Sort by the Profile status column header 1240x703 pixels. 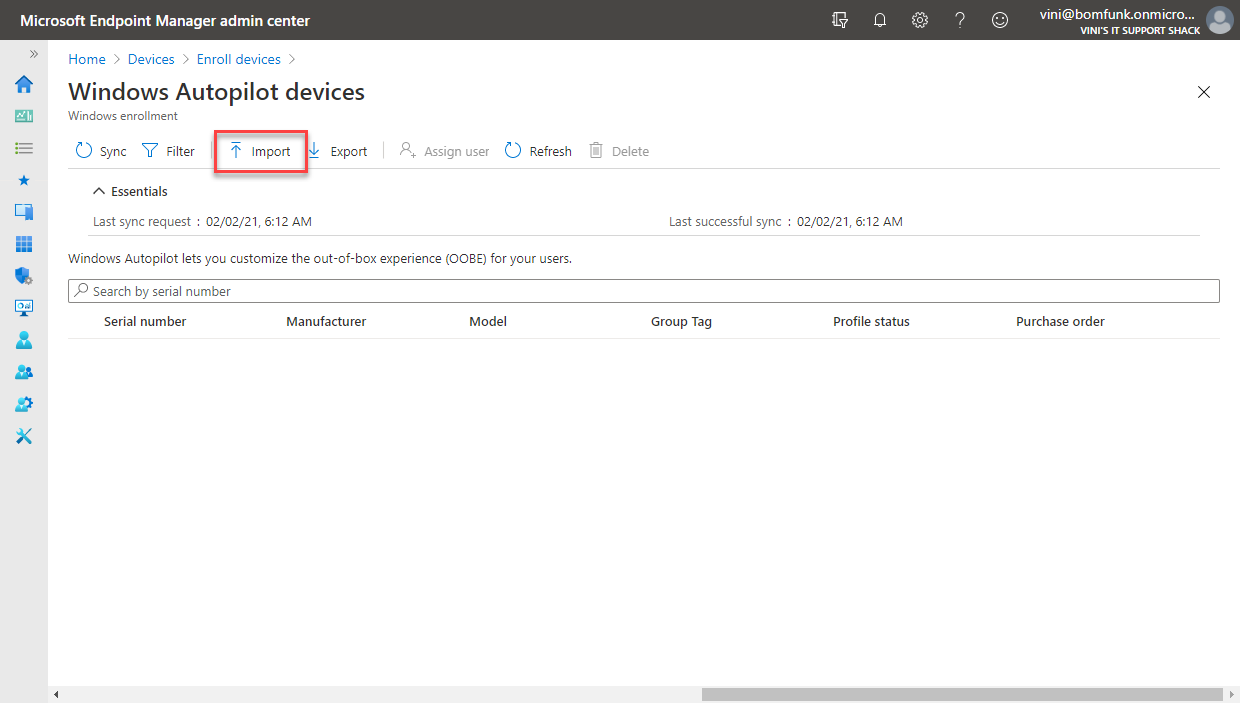[x=871, y=321]
